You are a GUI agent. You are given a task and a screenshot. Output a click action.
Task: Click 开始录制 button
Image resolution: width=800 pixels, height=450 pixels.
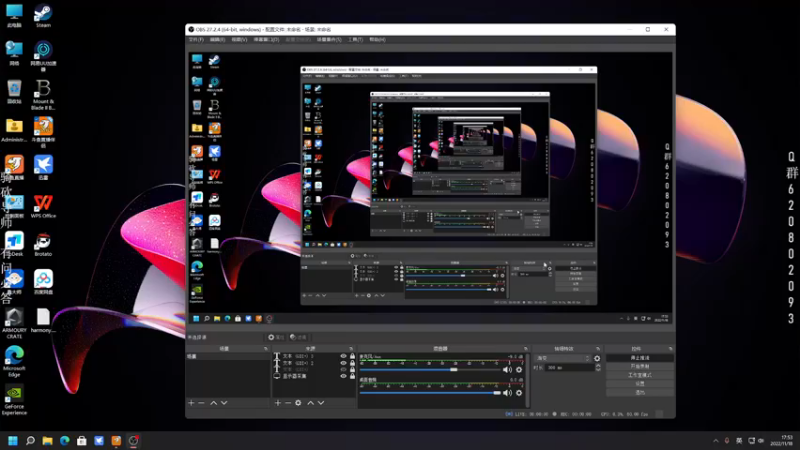(640, 367)
